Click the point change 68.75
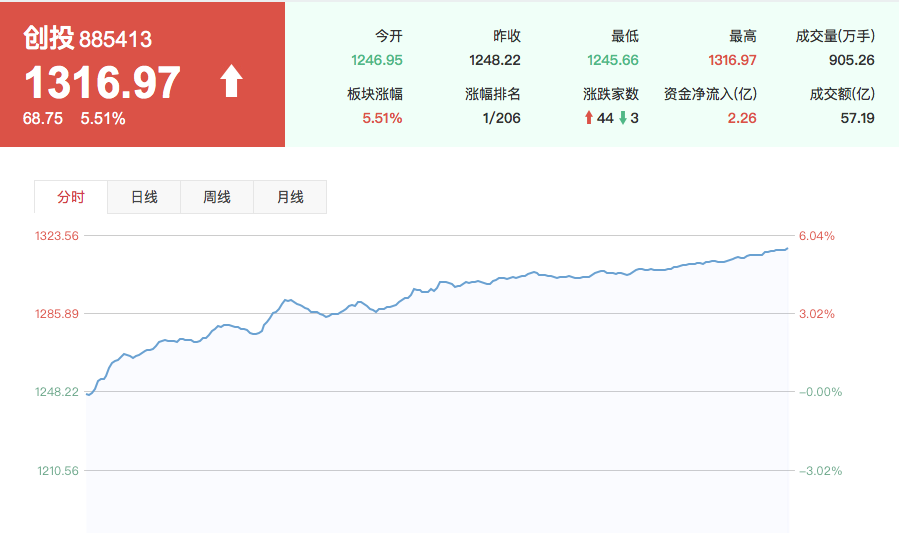This screenshot has height=533, width=899. [x=42, y=119]
